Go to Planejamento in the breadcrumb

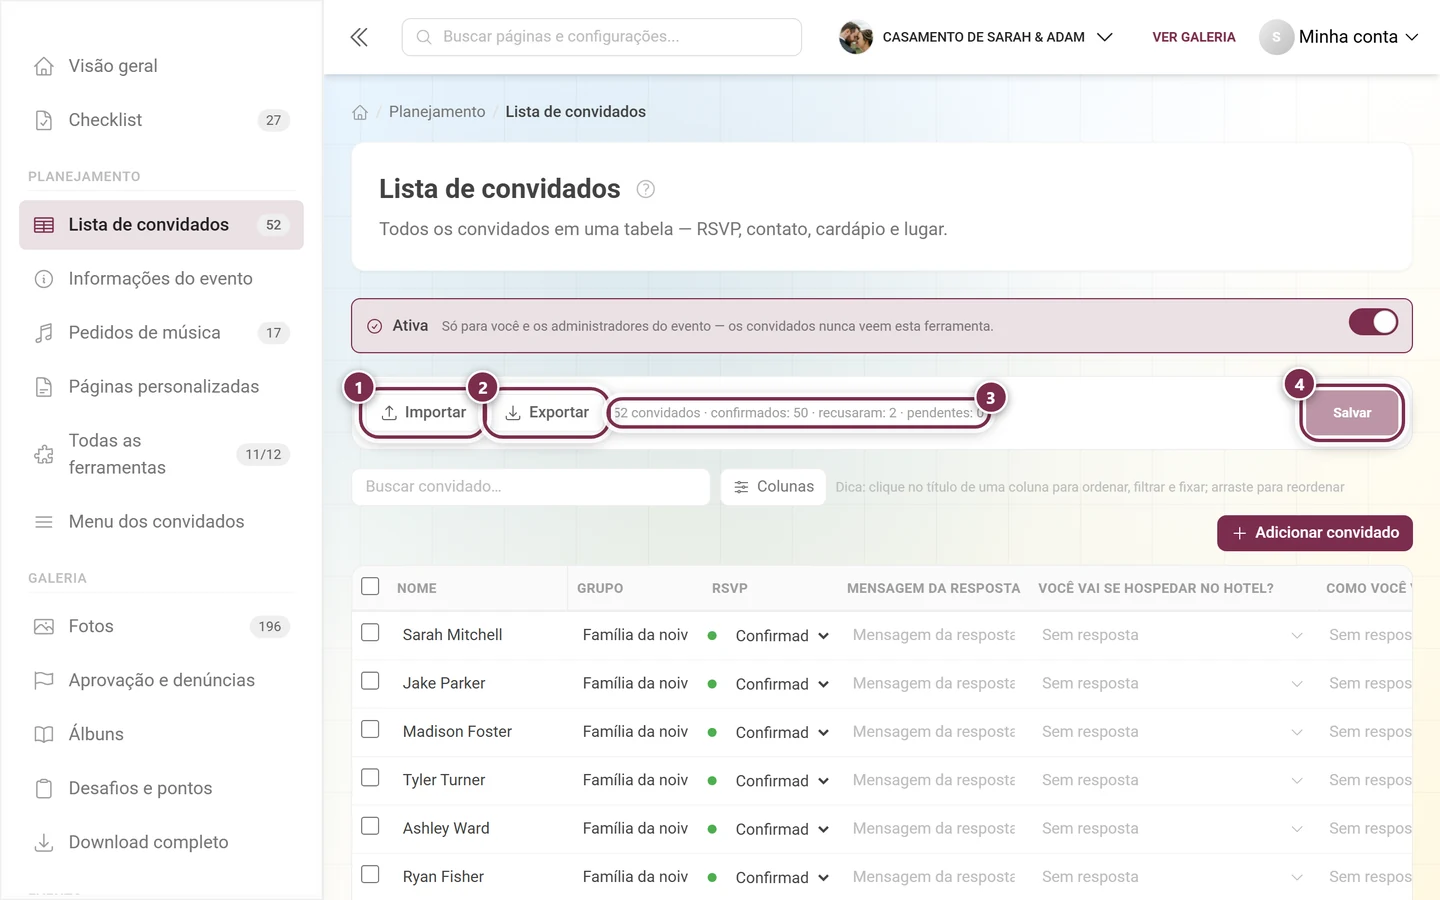tap(437, 112)
